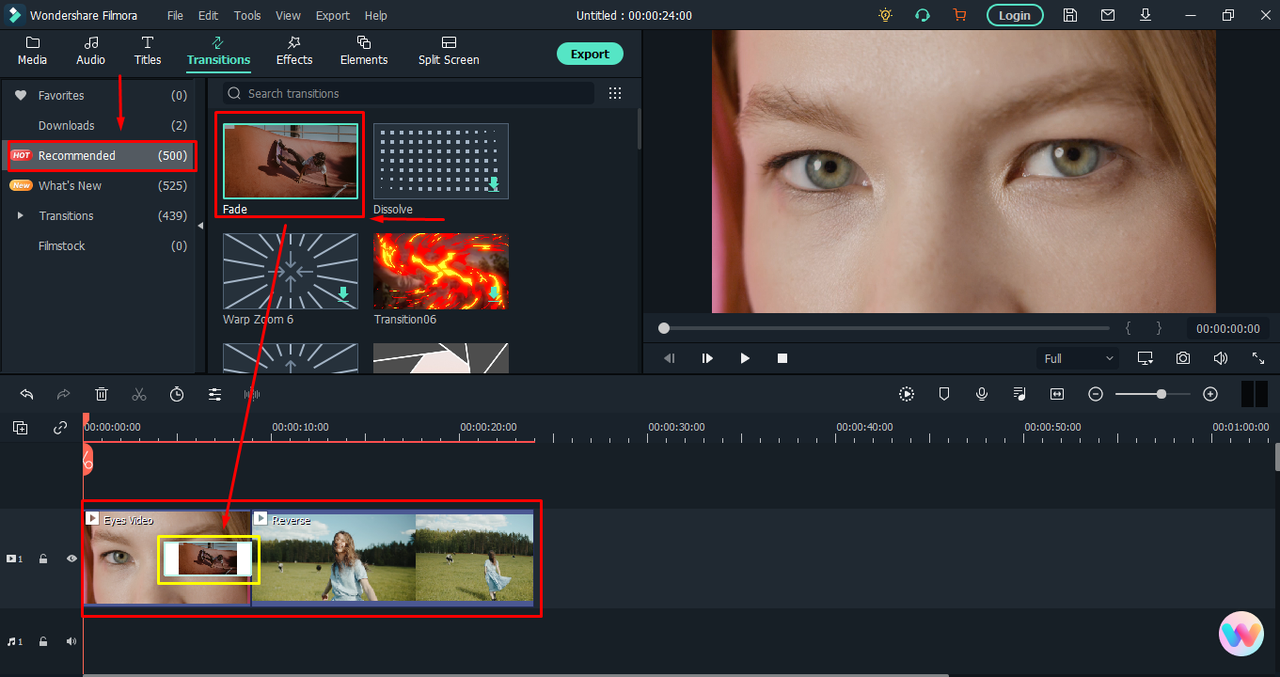This screenshot has width=1280, height=677.
Task: Select the split scissors tool
Action: 139,395
